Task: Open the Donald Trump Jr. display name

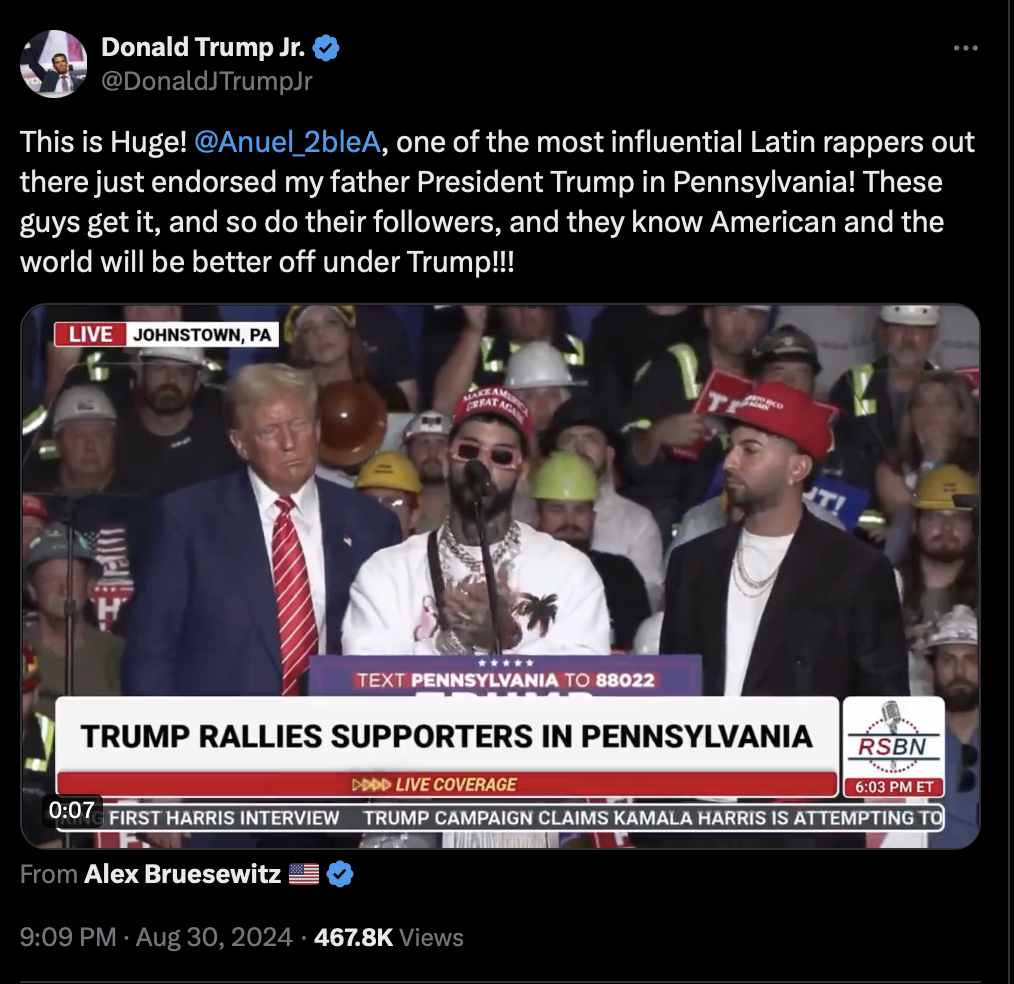Action: click(x=203, y=47)
